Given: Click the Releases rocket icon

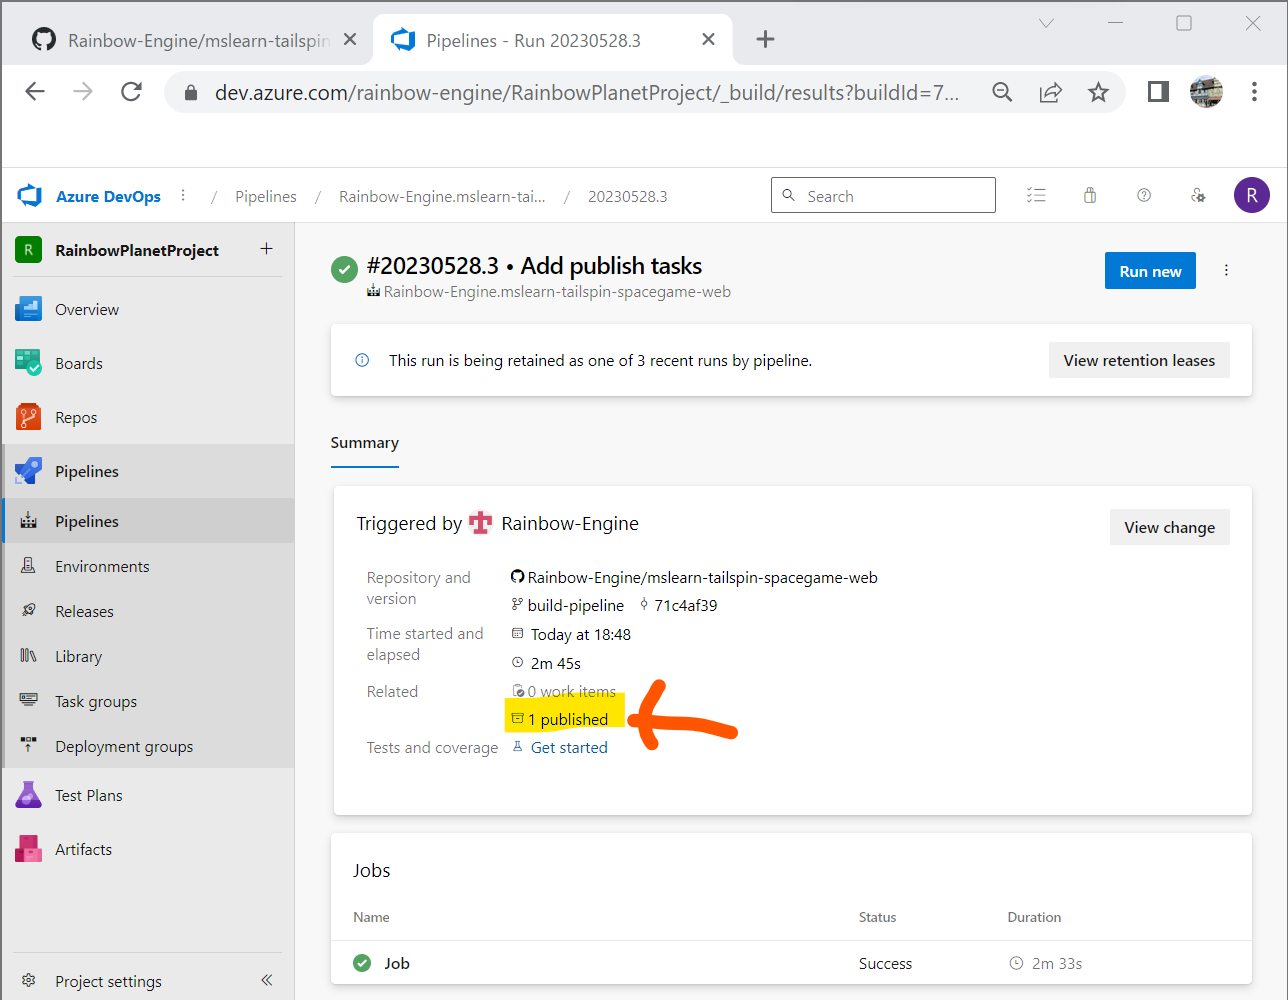Looking at the screenshot, I should point(28,611).
